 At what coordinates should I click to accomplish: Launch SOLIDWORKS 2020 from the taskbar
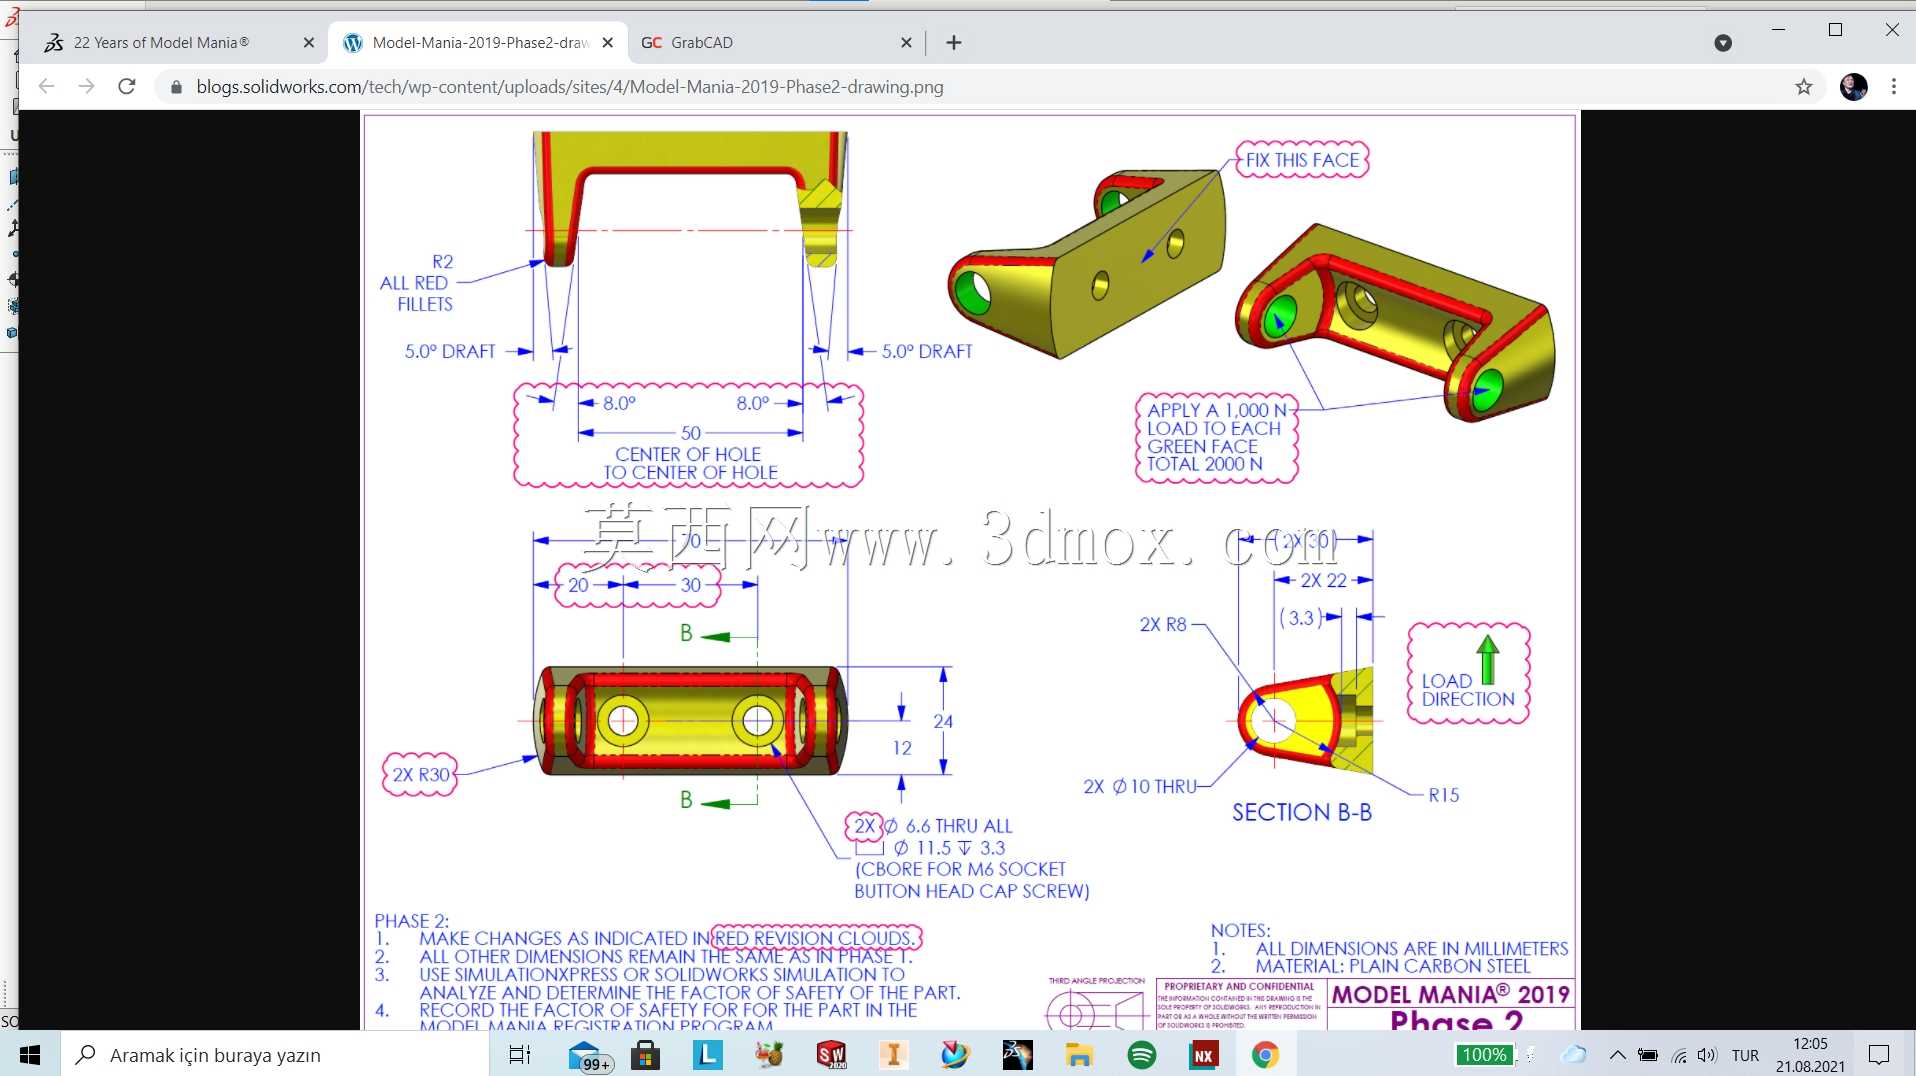(831, 1055)
